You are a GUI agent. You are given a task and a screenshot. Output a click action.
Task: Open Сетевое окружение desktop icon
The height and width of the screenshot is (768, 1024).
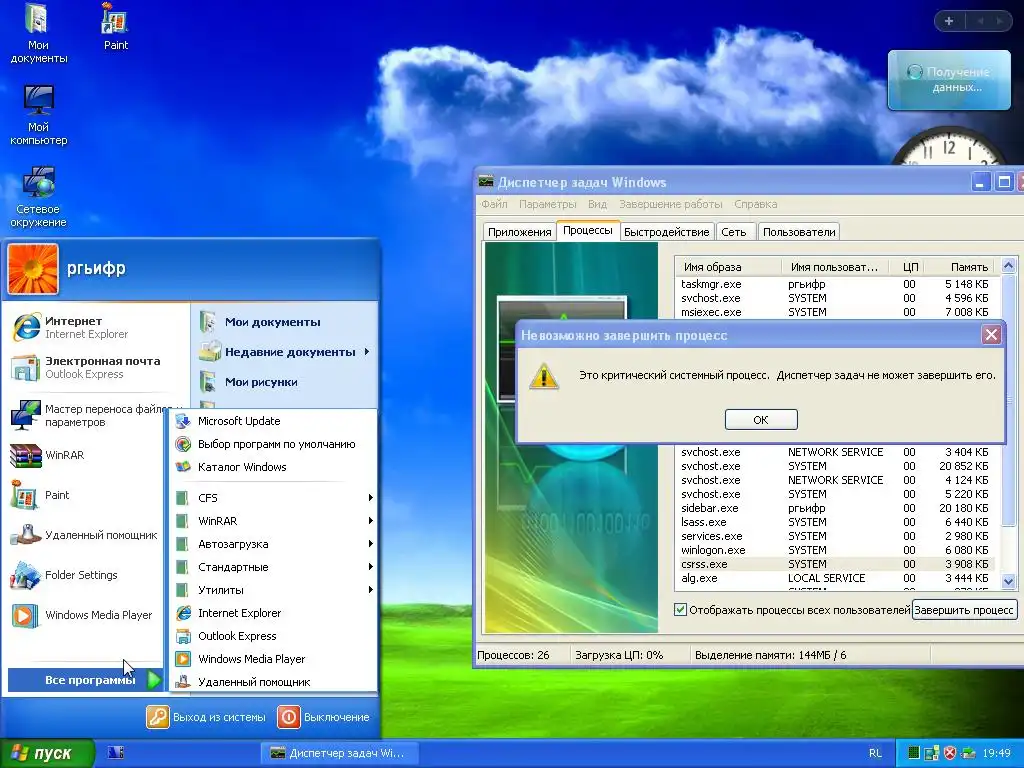(x=38, y=196)
